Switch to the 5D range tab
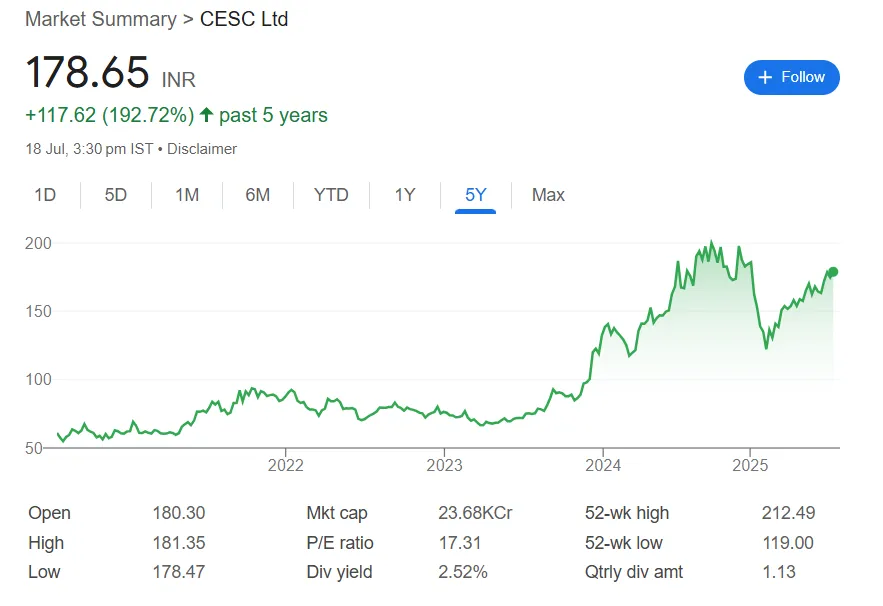Screen dimensions: 883x606 (115, 195)
